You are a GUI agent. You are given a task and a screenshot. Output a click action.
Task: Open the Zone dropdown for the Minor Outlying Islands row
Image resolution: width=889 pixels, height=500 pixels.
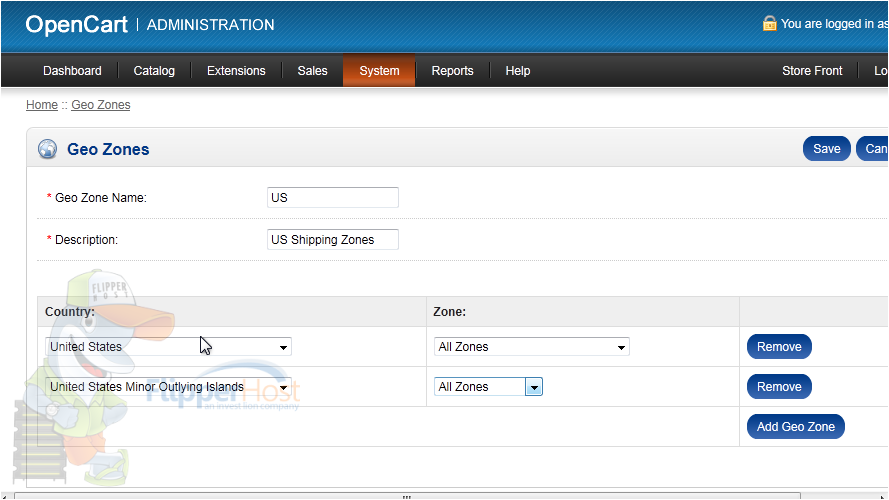tap(488, 387)
